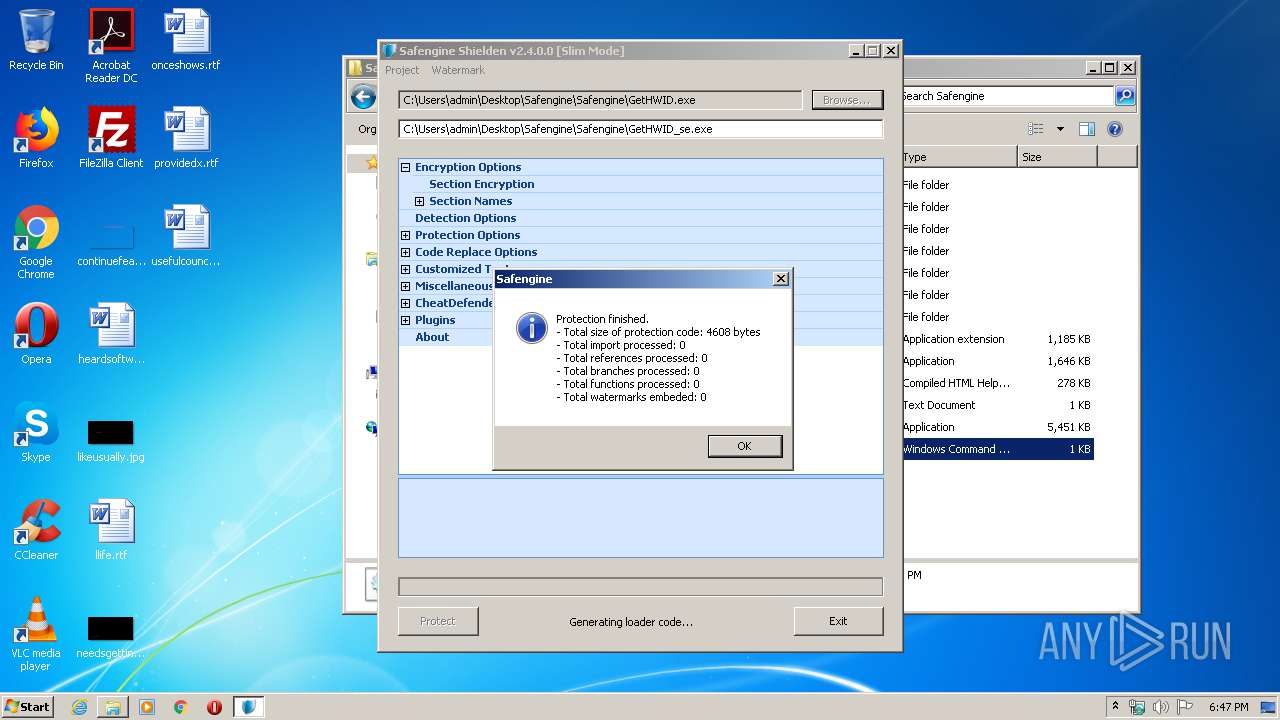Select Text Document row in Explorer
Viewport: 1280px width, 720px height.
(x=997, y=405)
